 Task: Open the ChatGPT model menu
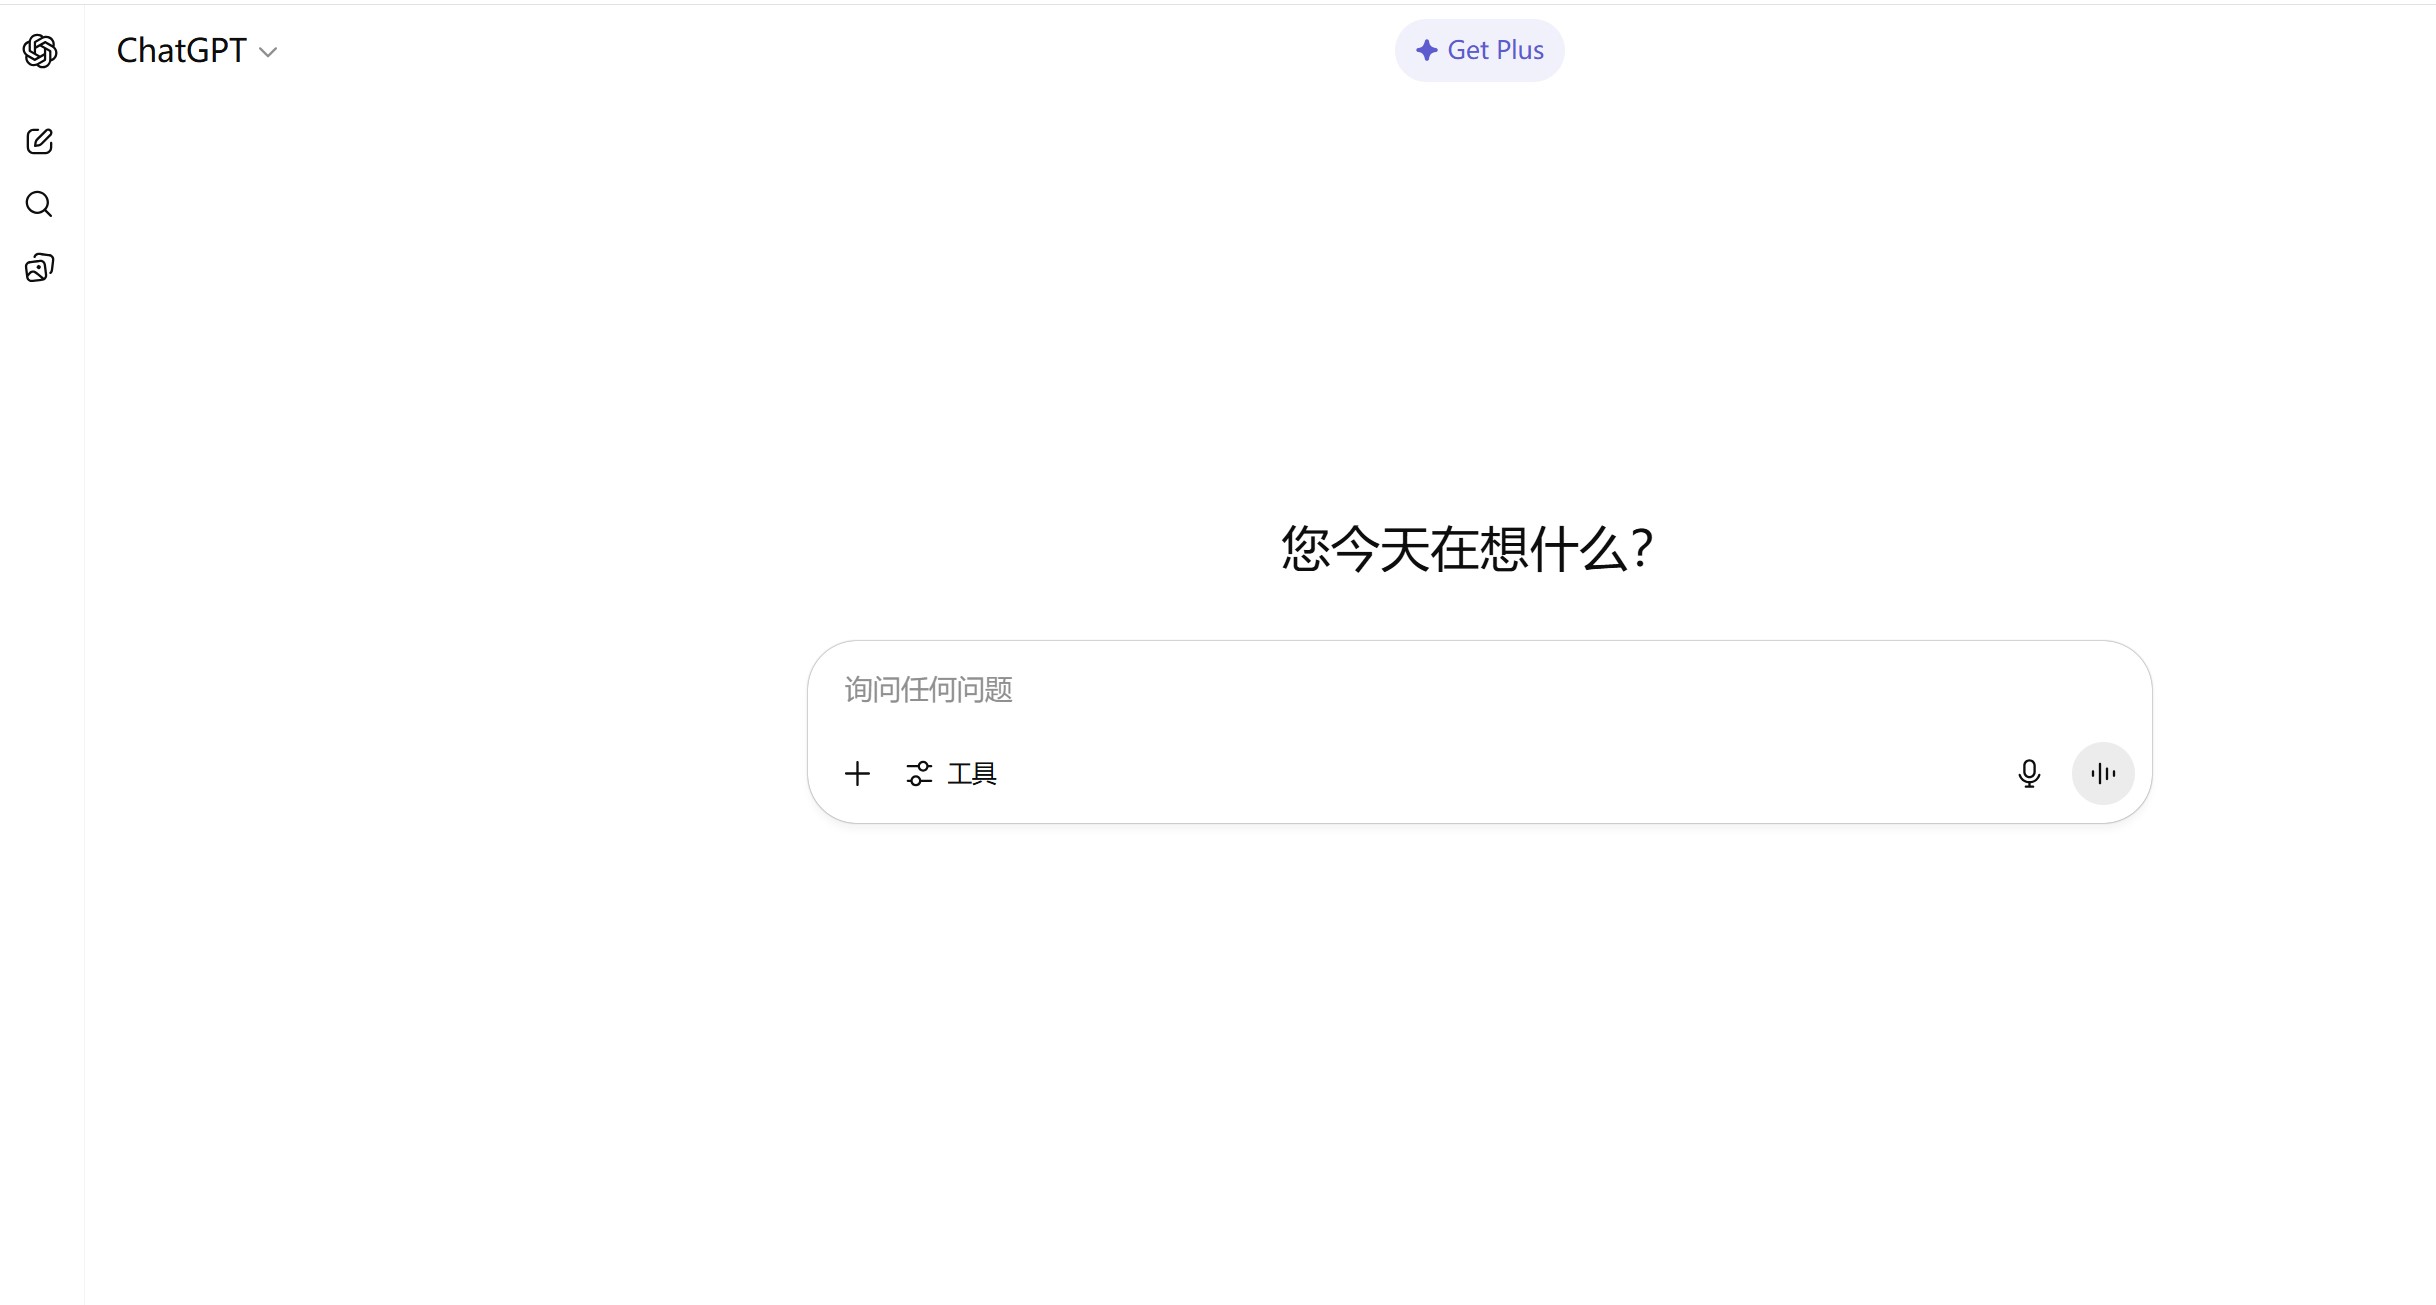tap(196, 49)
